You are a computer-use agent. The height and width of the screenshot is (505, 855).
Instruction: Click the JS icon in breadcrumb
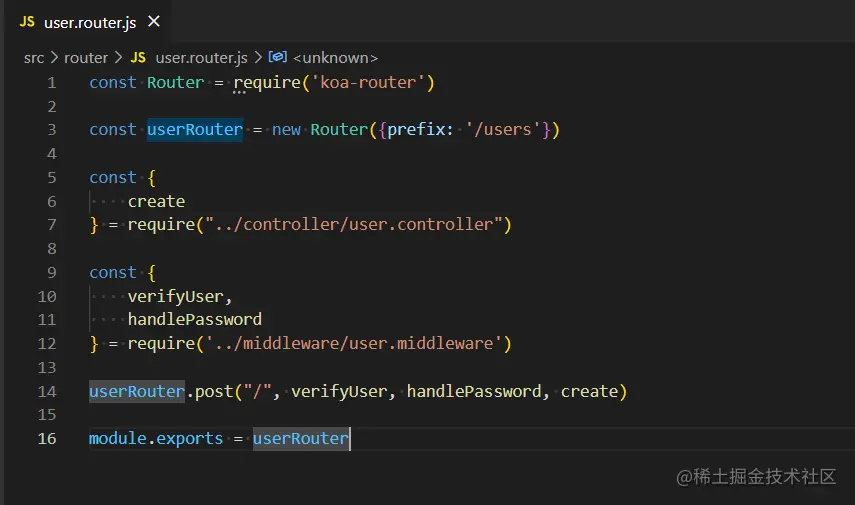click(x=138, y=58)
